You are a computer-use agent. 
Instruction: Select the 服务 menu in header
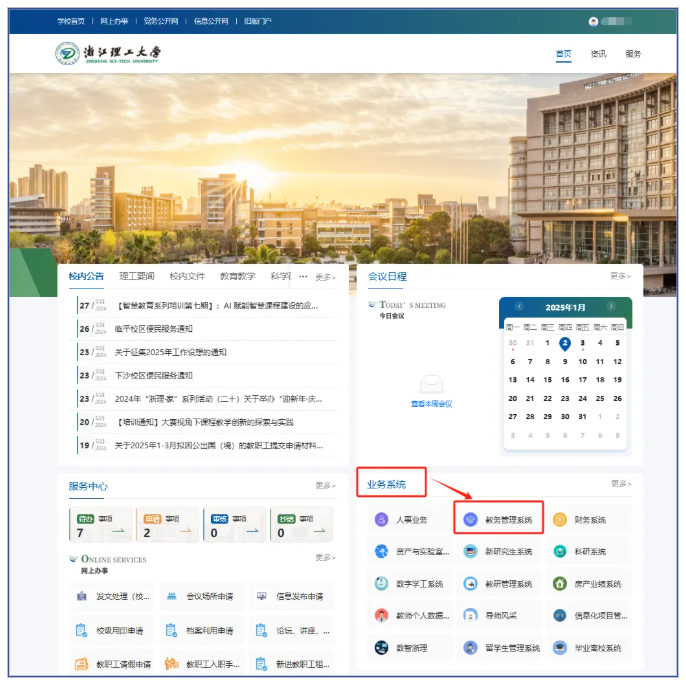click(633, 54)
